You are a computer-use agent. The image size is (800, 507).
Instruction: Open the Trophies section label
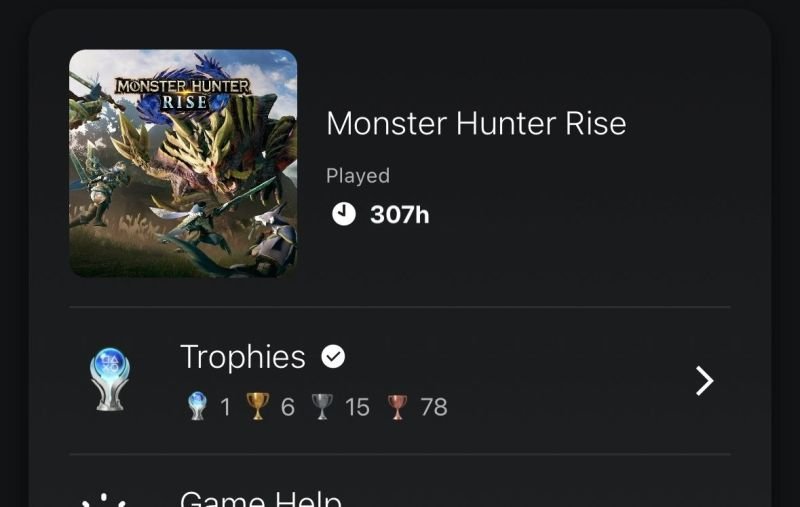pos(242,357)
